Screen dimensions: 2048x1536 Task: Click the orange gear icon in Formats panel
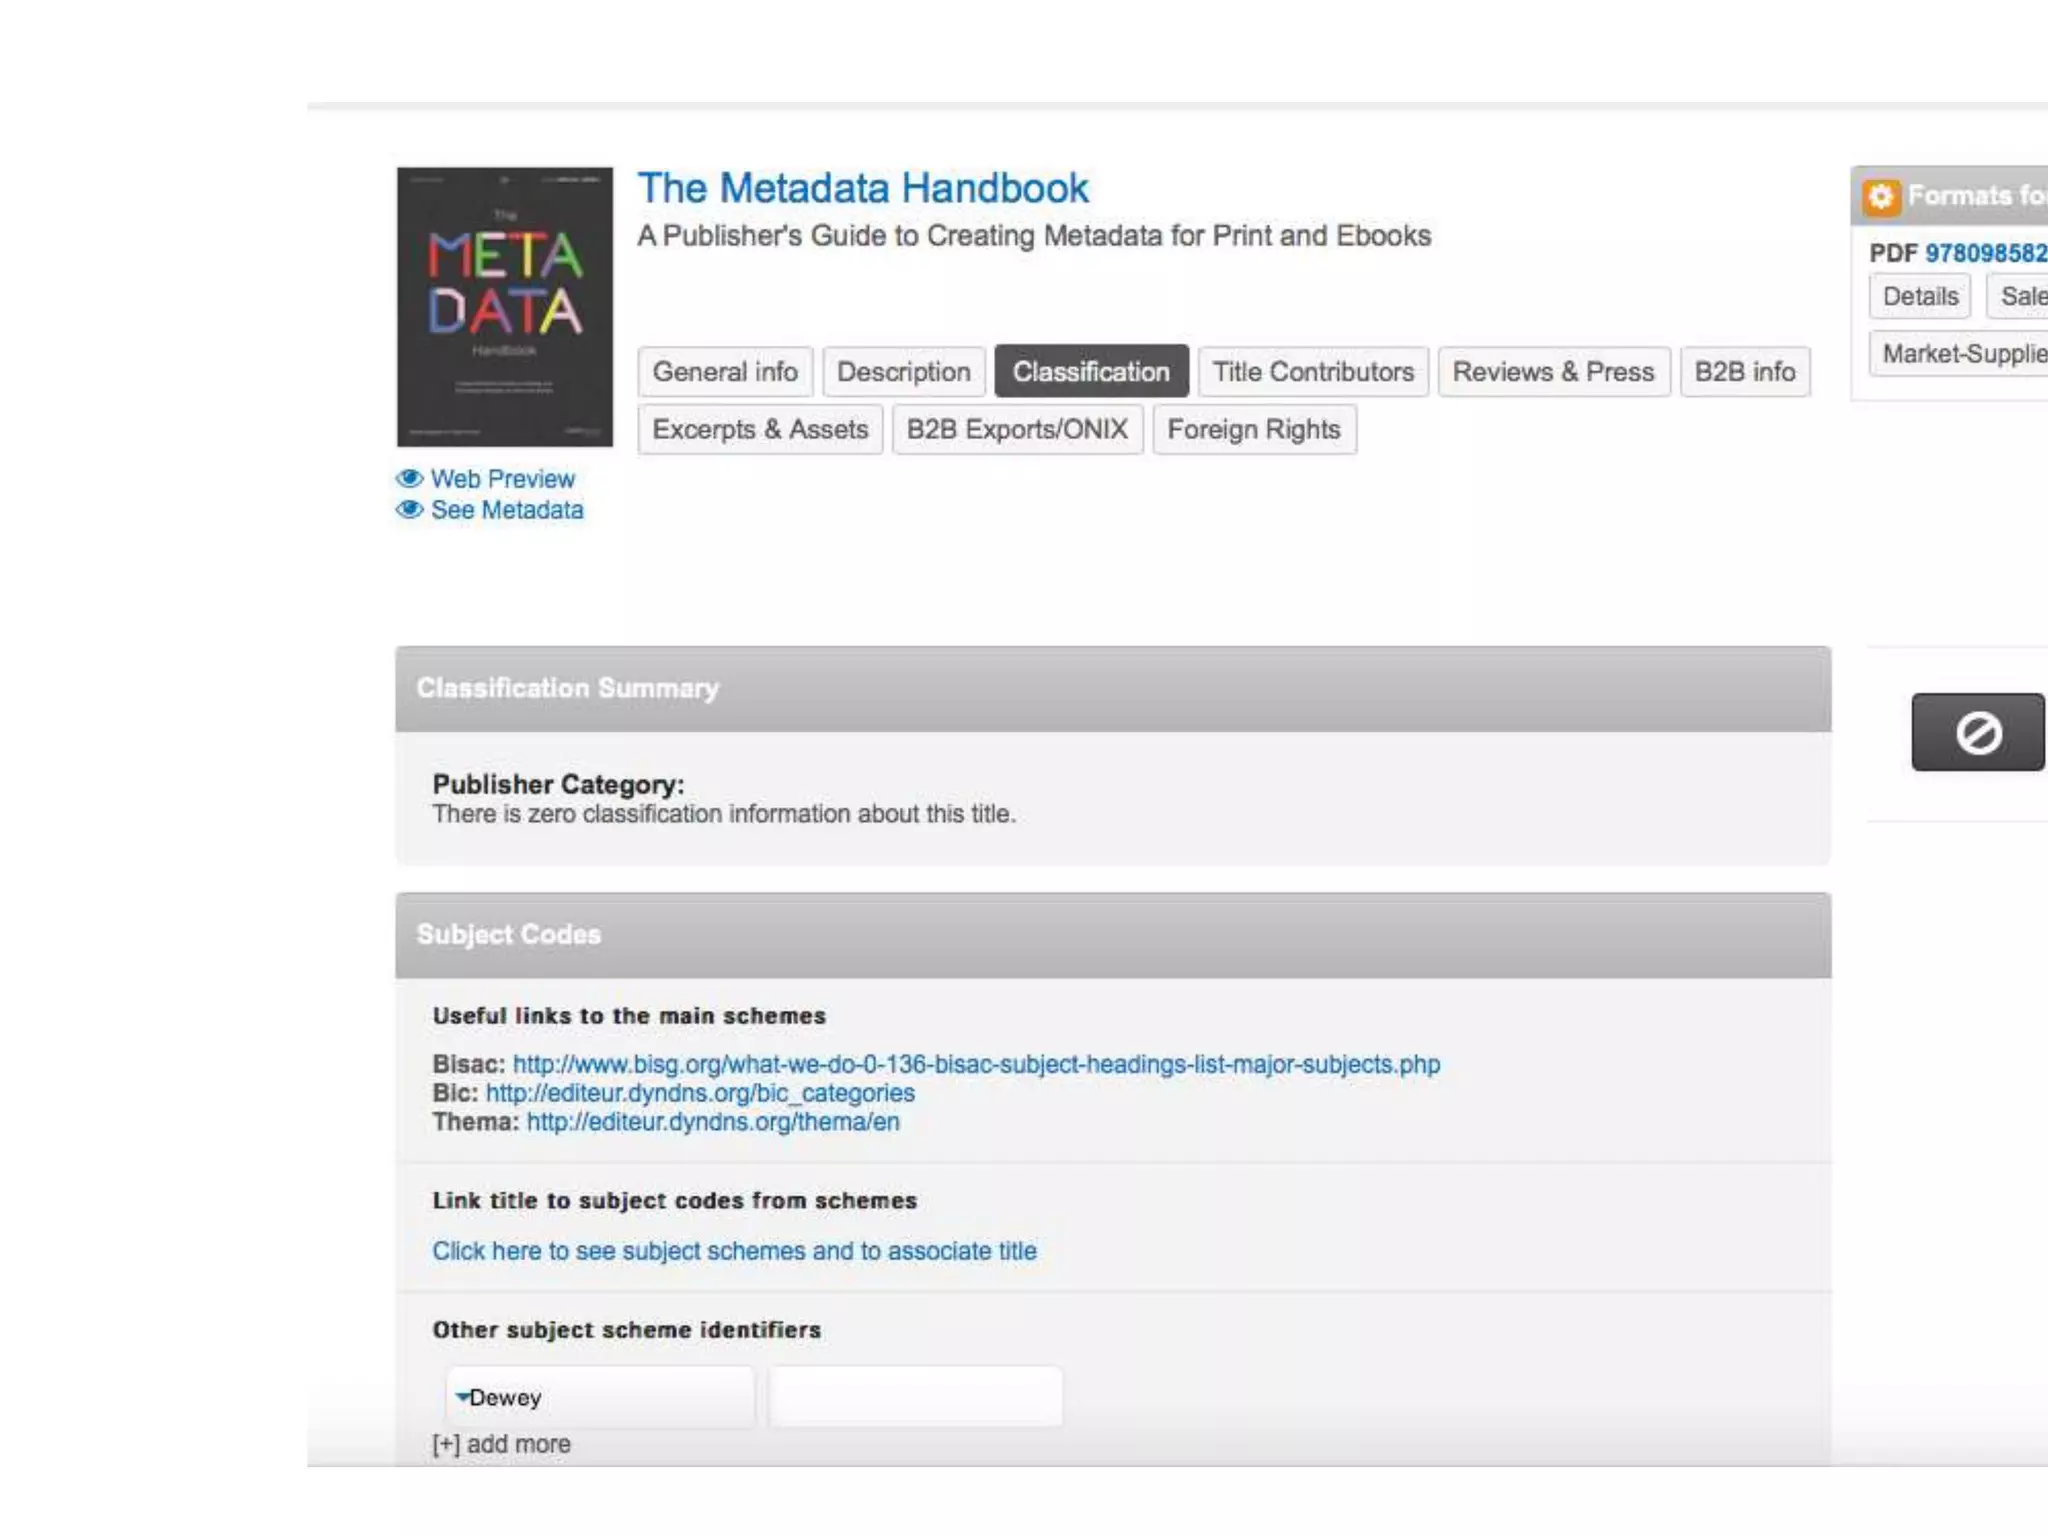[x=1880, y=196]
